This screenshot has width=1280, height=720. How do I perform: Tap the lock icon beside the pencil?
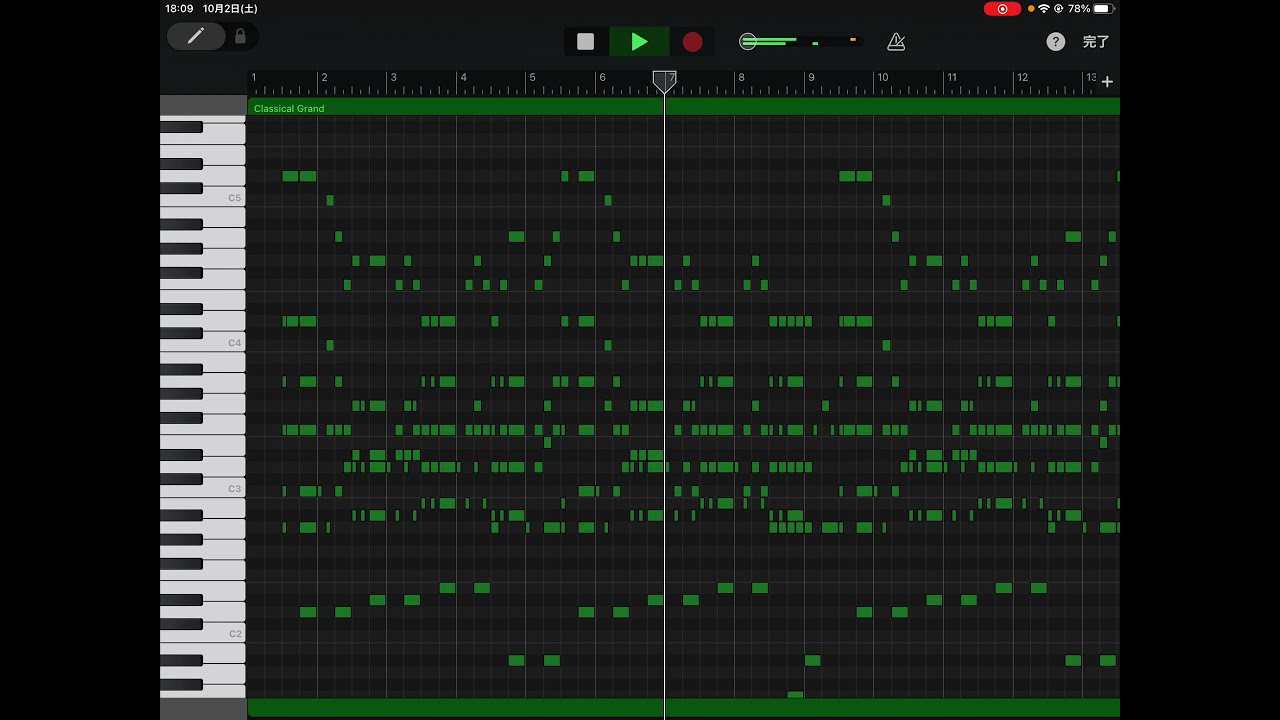pos(240,36)
